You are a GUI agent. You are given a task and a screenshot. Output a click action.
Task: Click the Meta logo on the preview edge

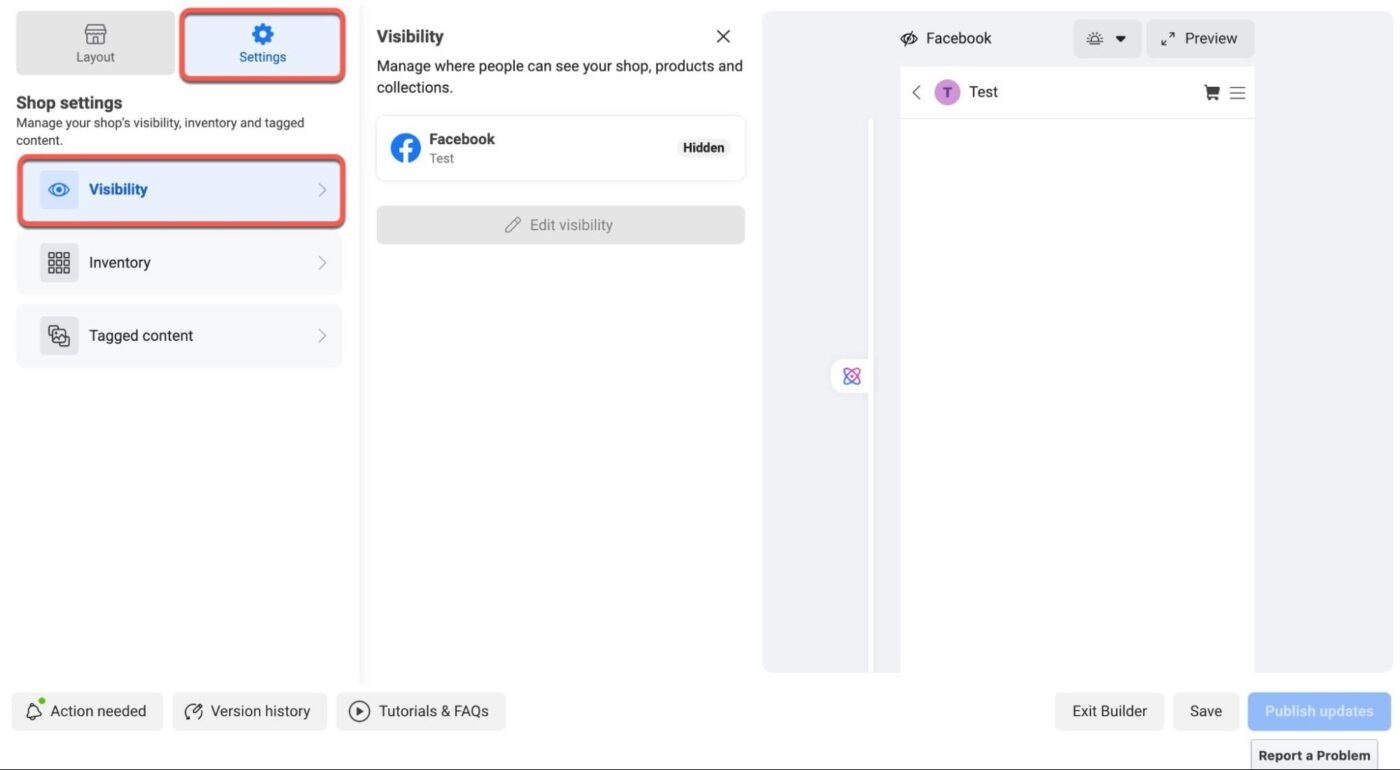851,375
